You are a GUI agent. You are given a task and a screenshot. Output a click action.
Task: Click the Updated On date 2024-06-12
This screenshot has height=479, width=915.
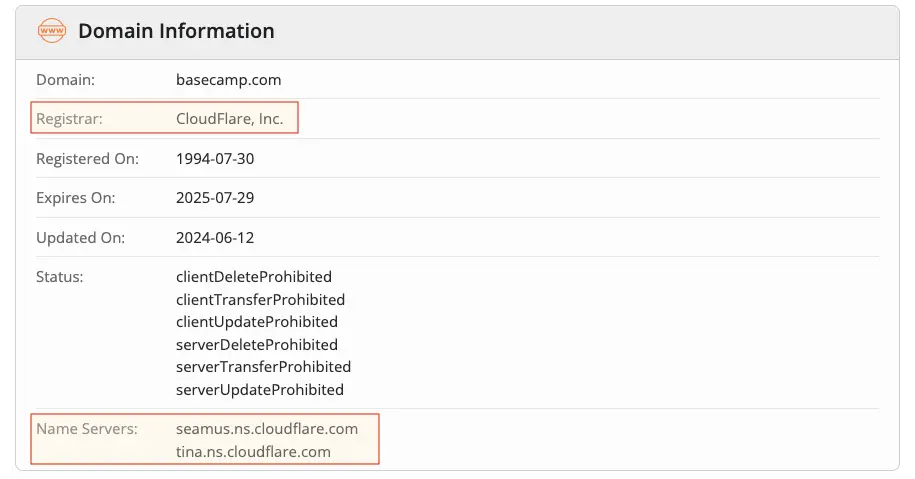tap(215, 237)
